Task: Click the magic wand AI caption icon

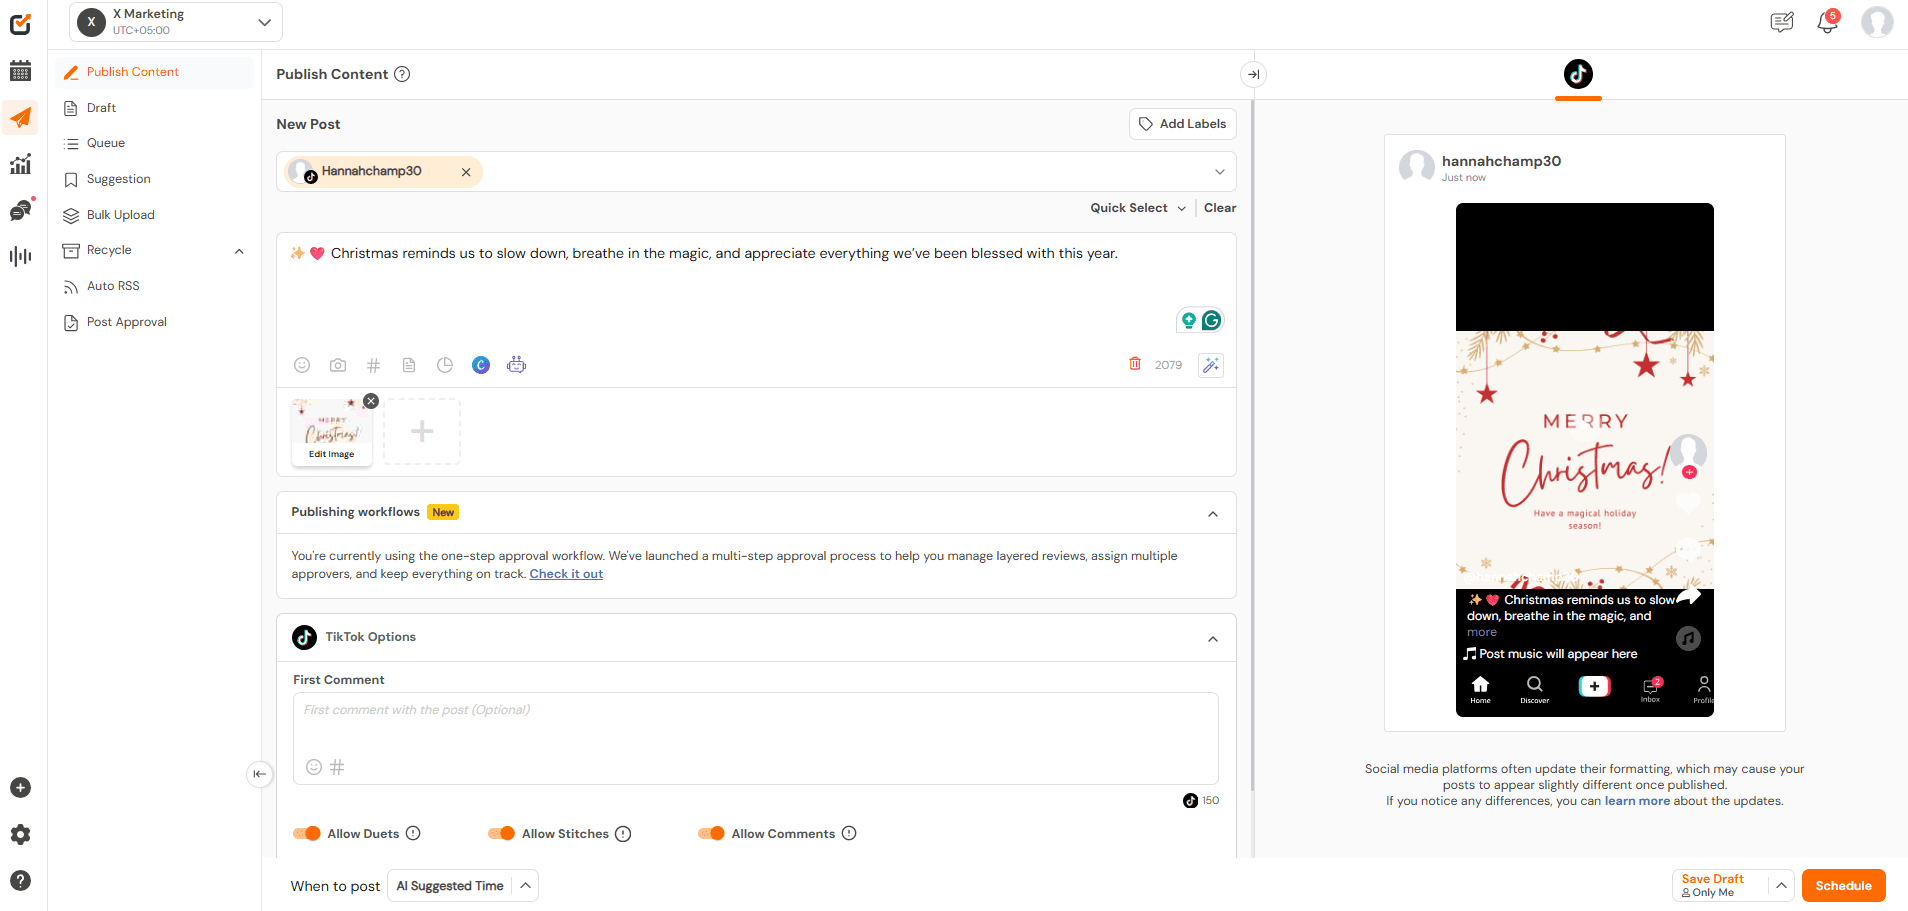Action: (x=1210, y=364)
